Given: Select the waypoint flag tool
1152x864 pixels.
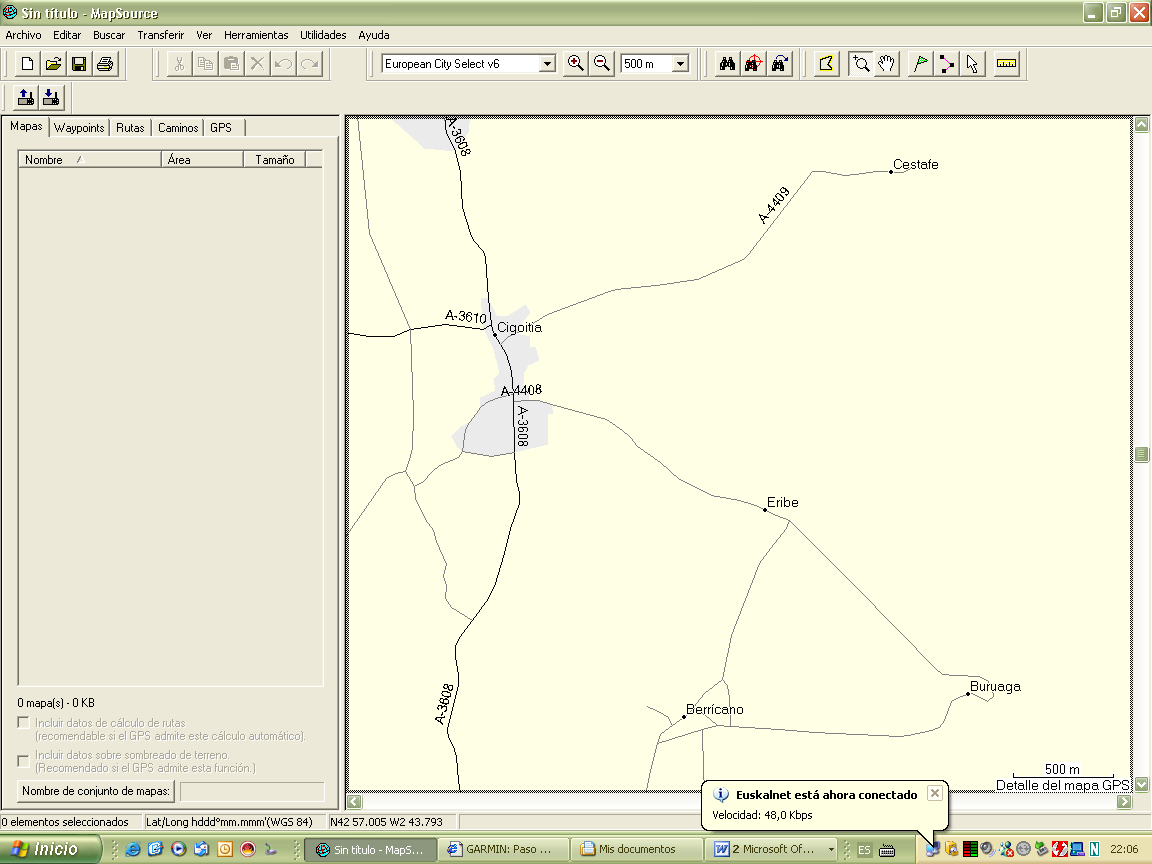Looking at the screenshot, I should point(920,64).
